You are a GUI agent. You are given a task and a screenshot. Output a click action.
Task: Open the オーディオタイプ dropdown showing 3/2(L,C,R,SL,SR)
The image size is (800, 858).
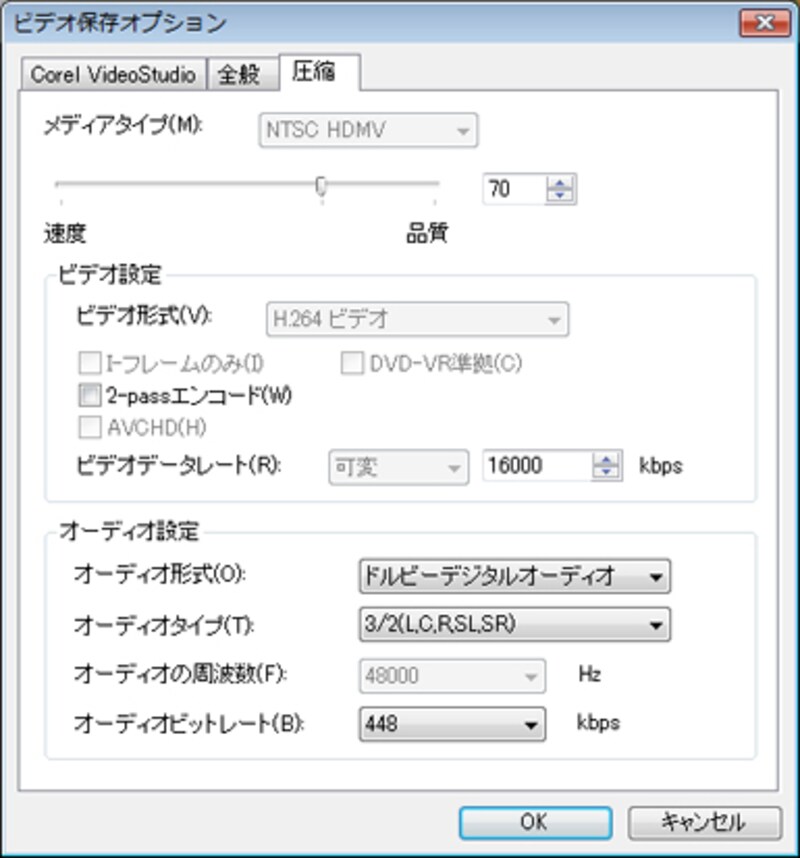click(514, 624)
